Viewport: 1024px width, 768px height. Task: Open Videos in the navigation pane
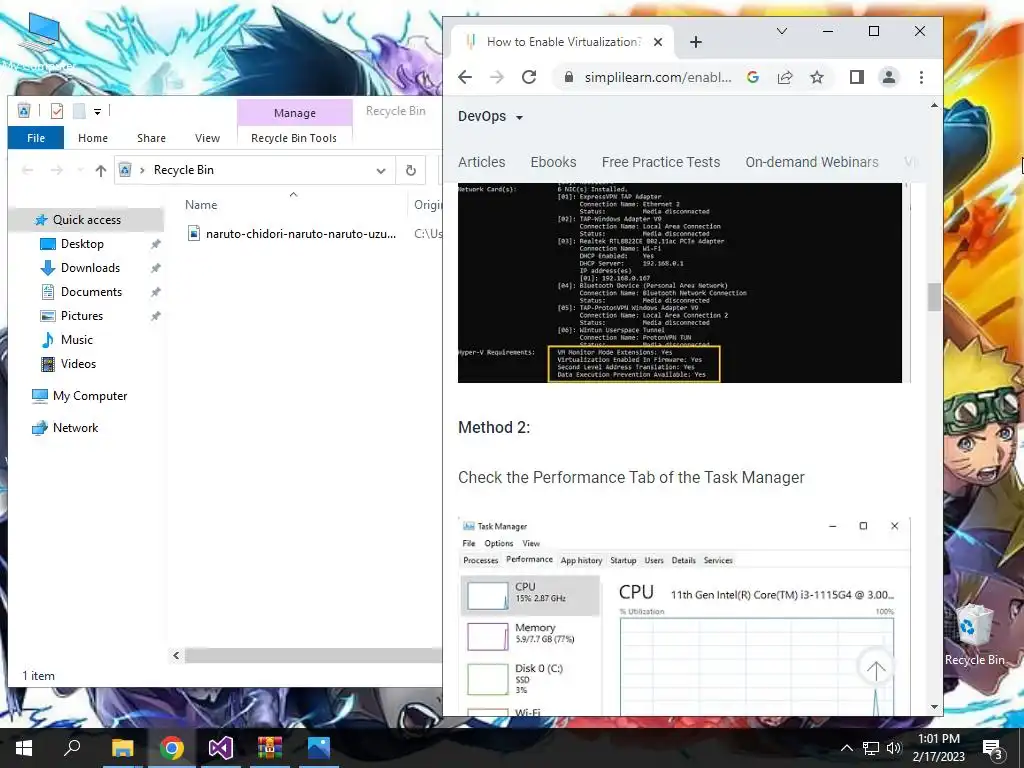(78, 364)
